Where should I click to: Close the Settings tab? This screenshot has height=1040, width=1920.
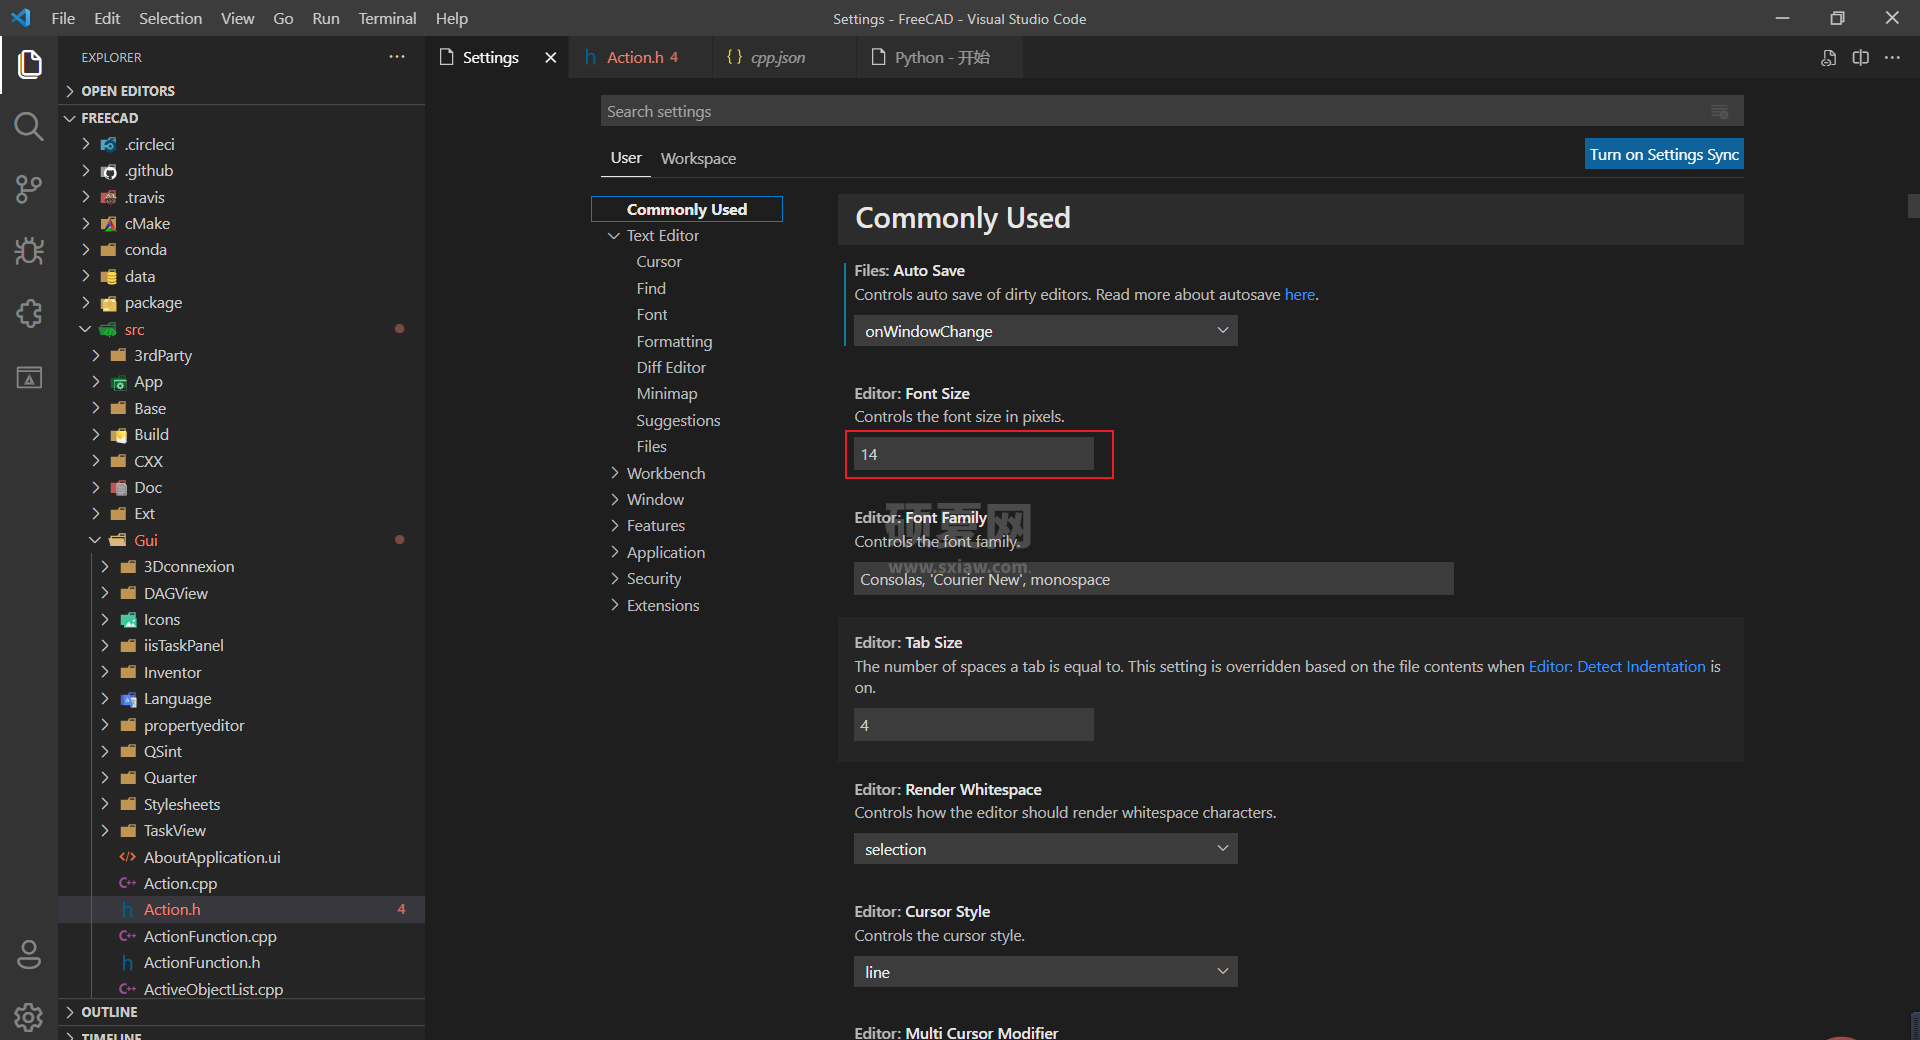[550, 58]
